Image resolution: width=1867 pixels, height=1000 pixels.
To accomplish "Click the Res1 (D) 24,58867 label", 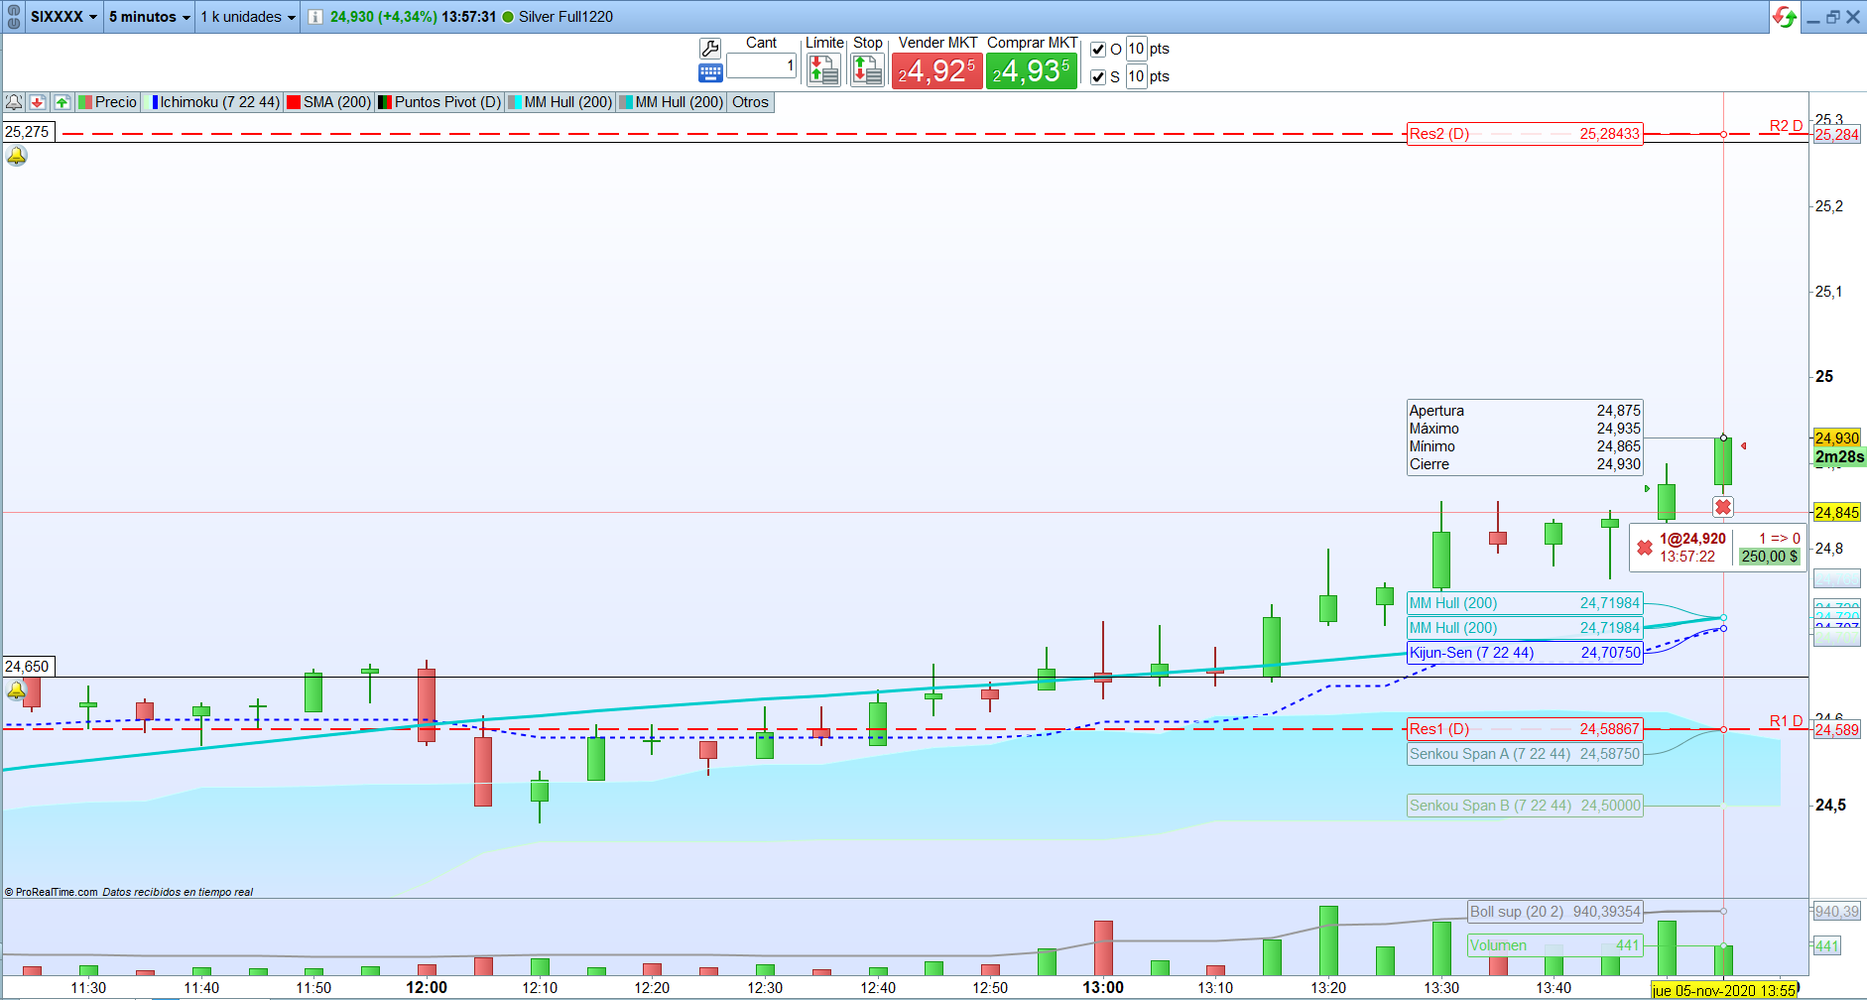I will pos(1525,729).
